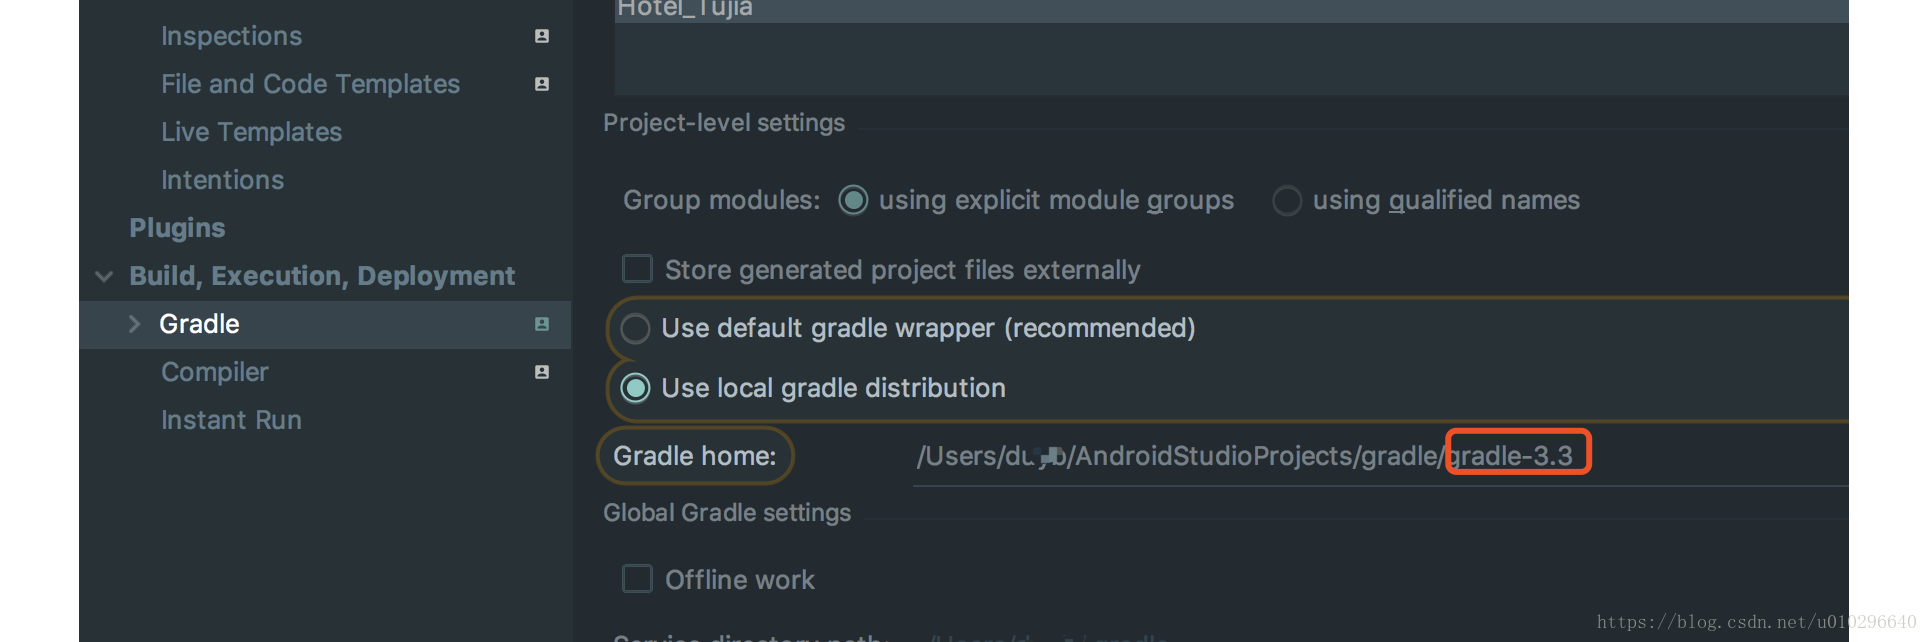Screen dimensions: 1928x642
Task: Choose Use default gradle wrapper option
Action: click(x=635, y=329)
